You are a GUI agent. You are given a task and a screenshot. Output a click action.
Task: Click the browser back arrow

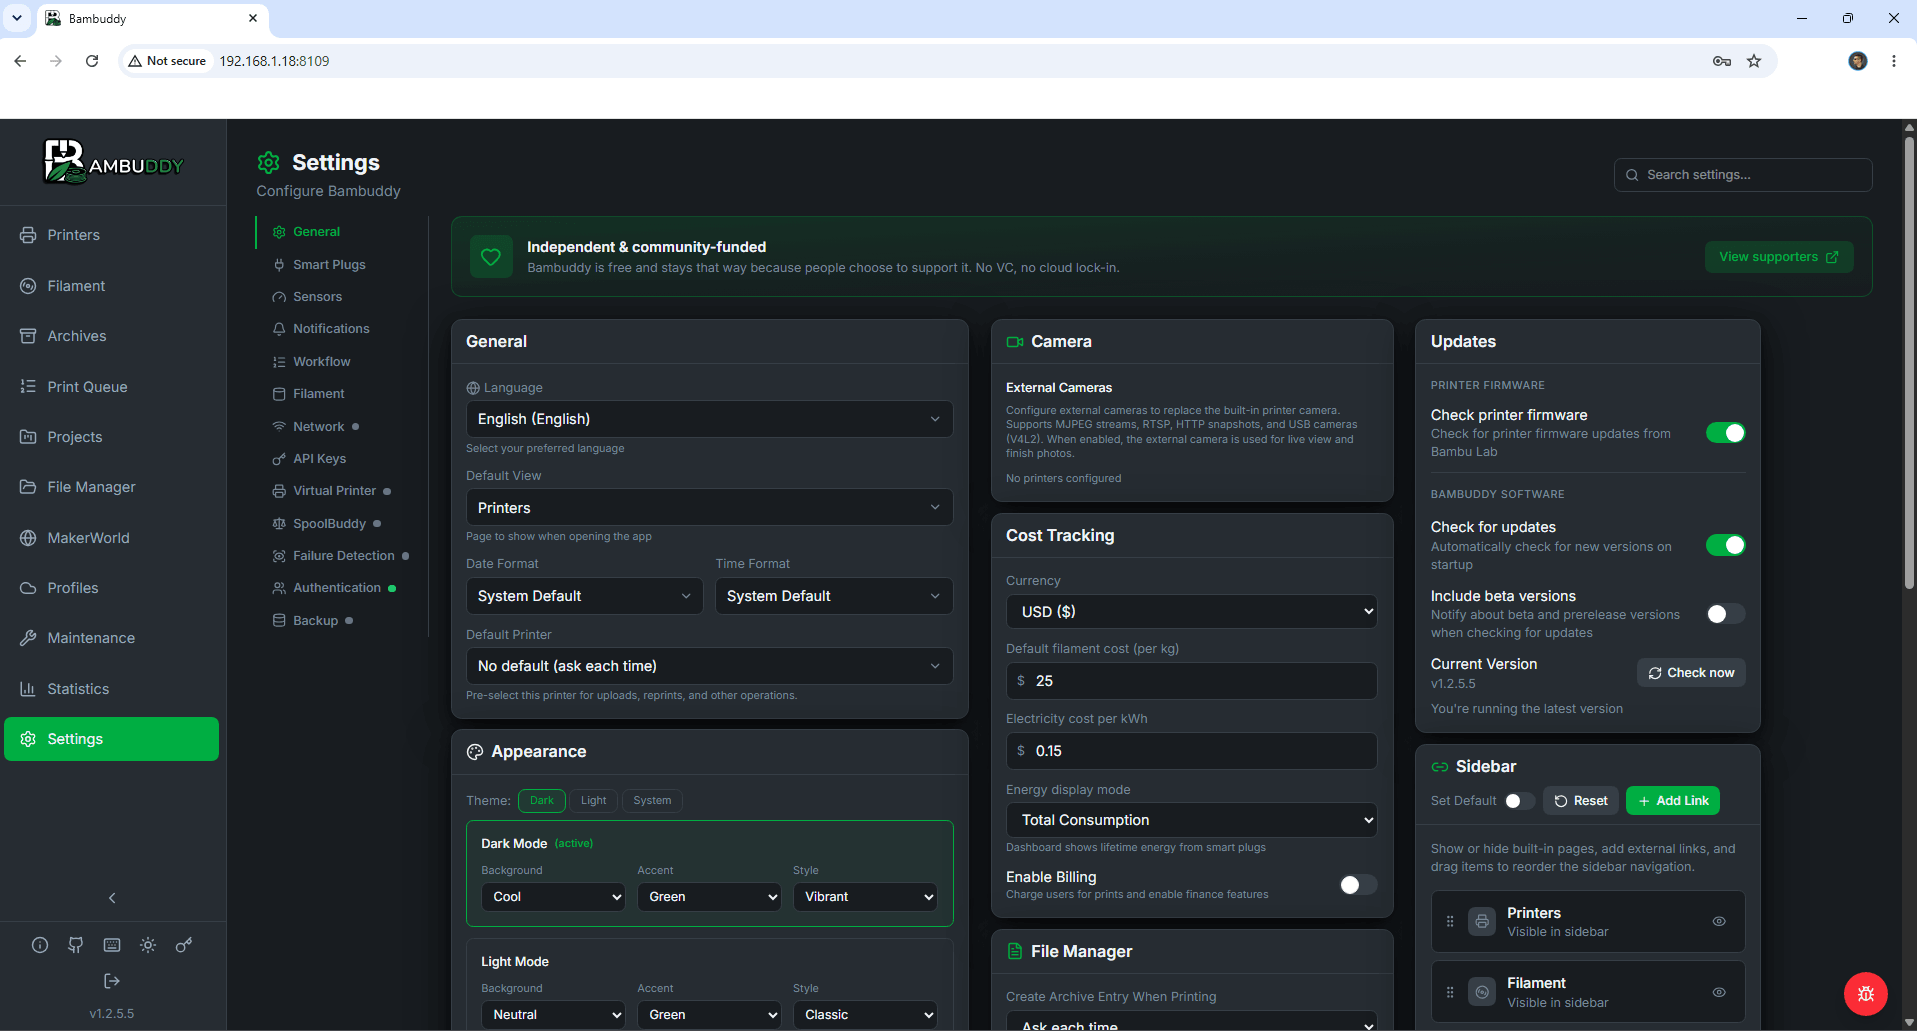click(x=20, y=61)
